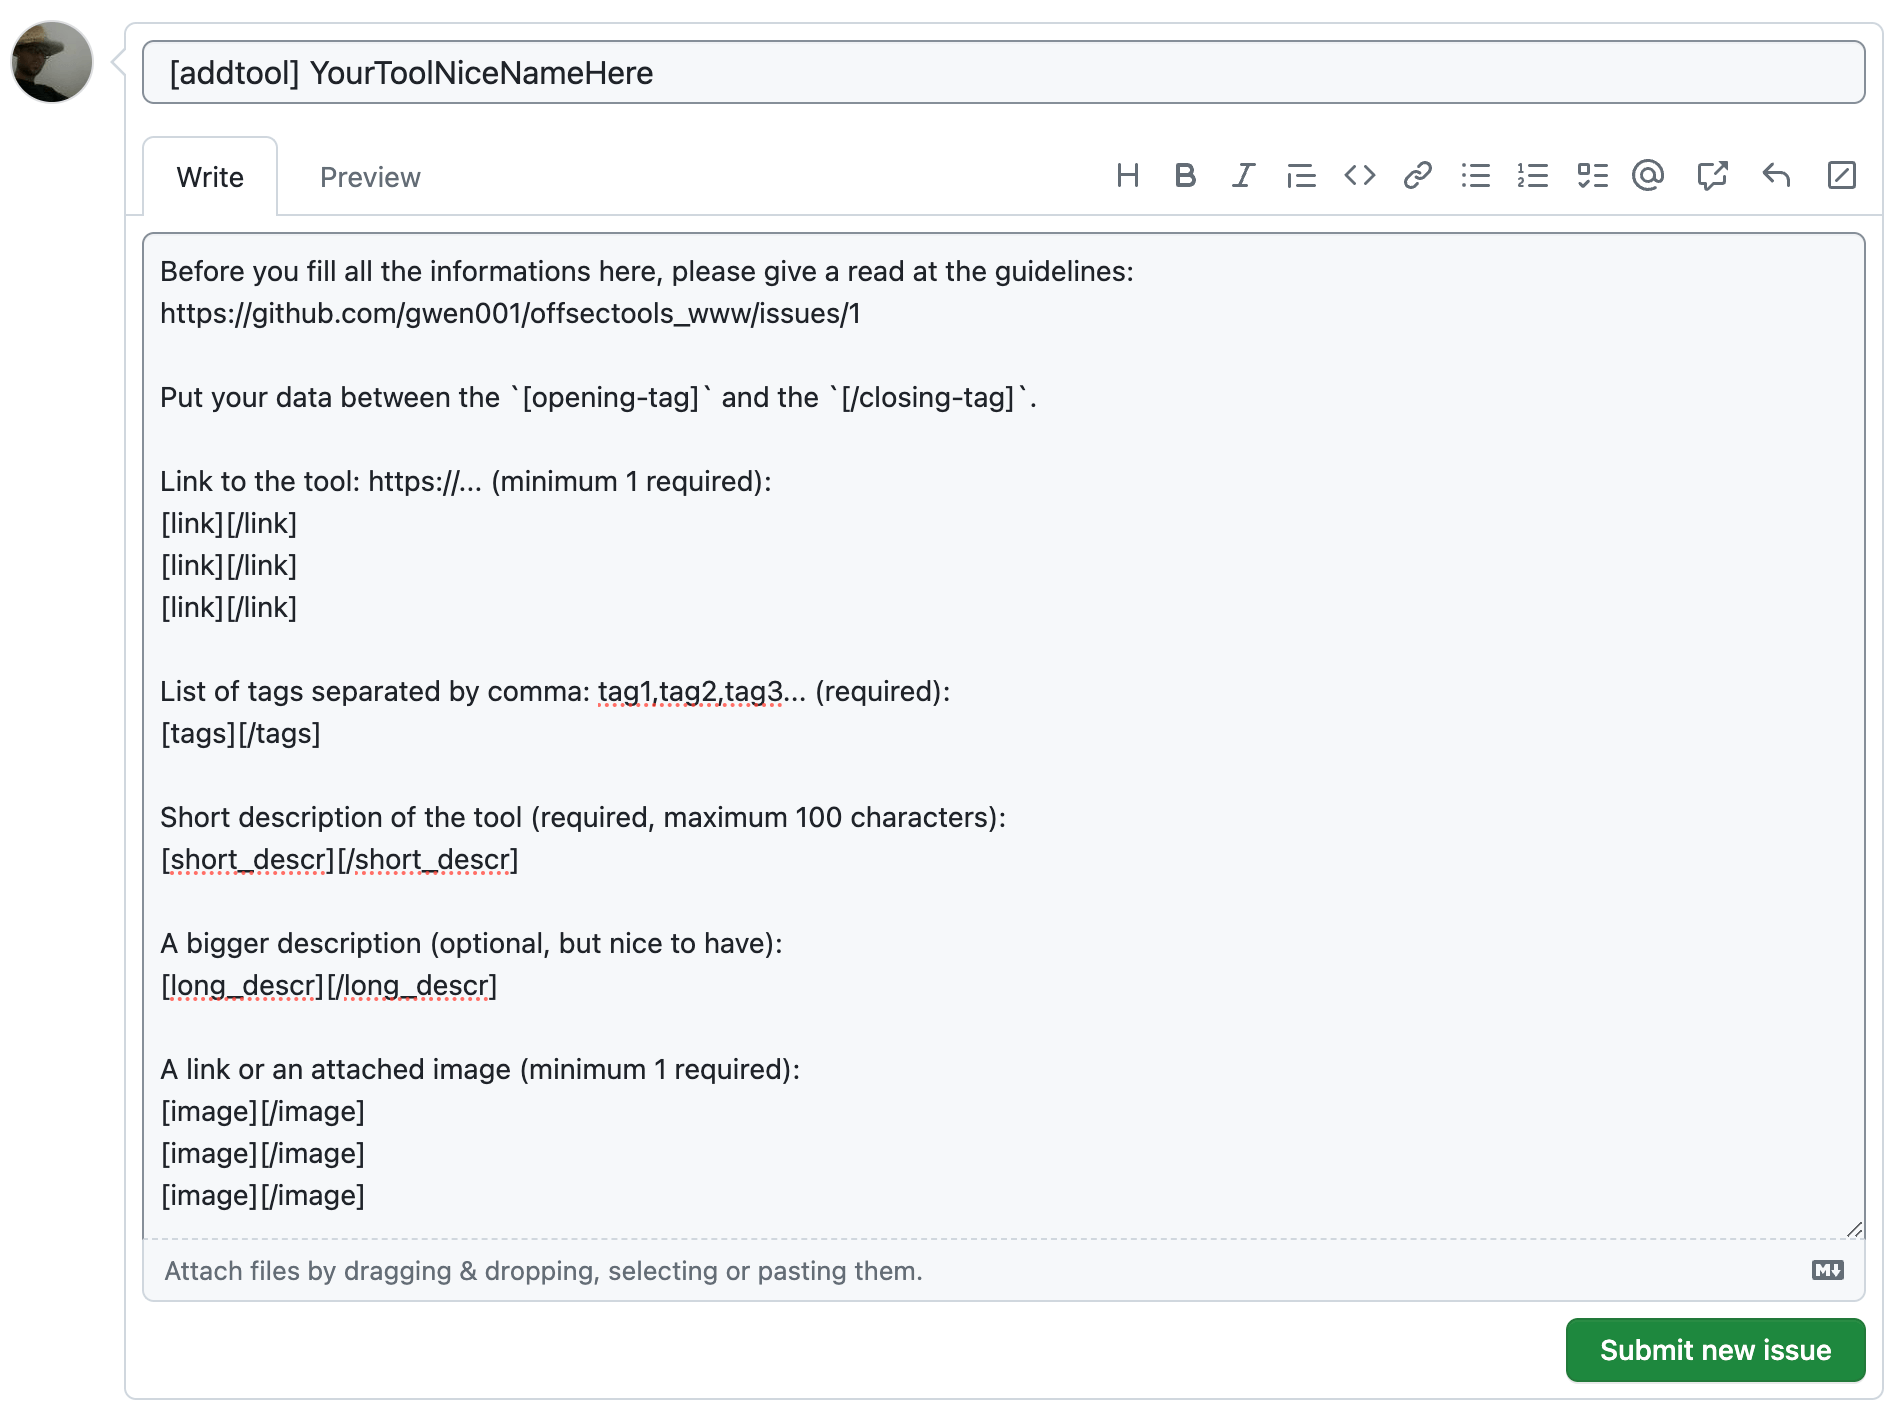Switch to the Preview tab
Screen dimensions: 1898x1412
point(370,176)
